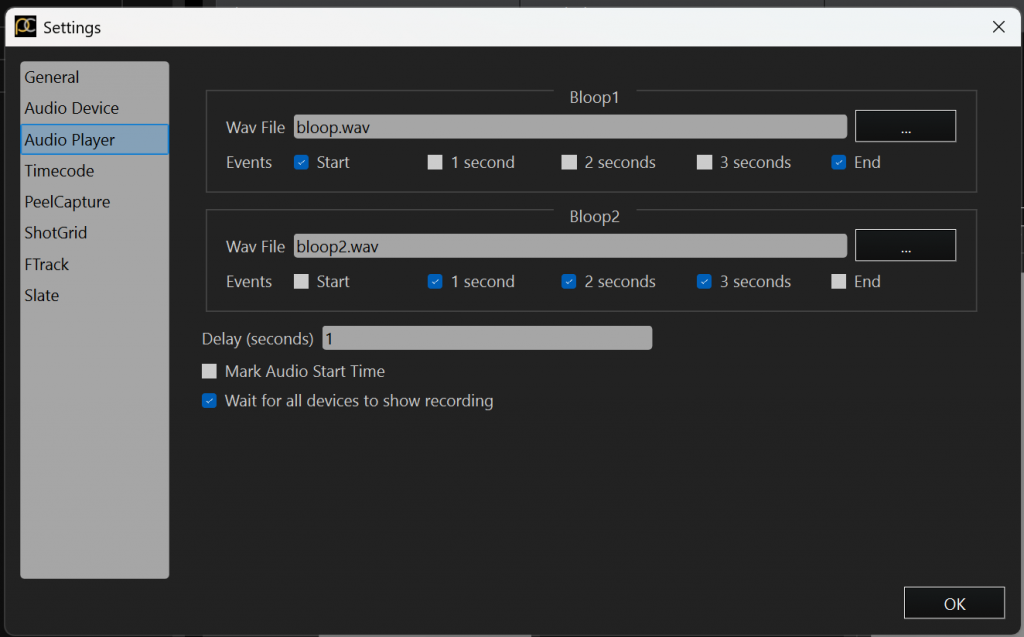
Task: Open the General settings page
Action: point(52,77)
